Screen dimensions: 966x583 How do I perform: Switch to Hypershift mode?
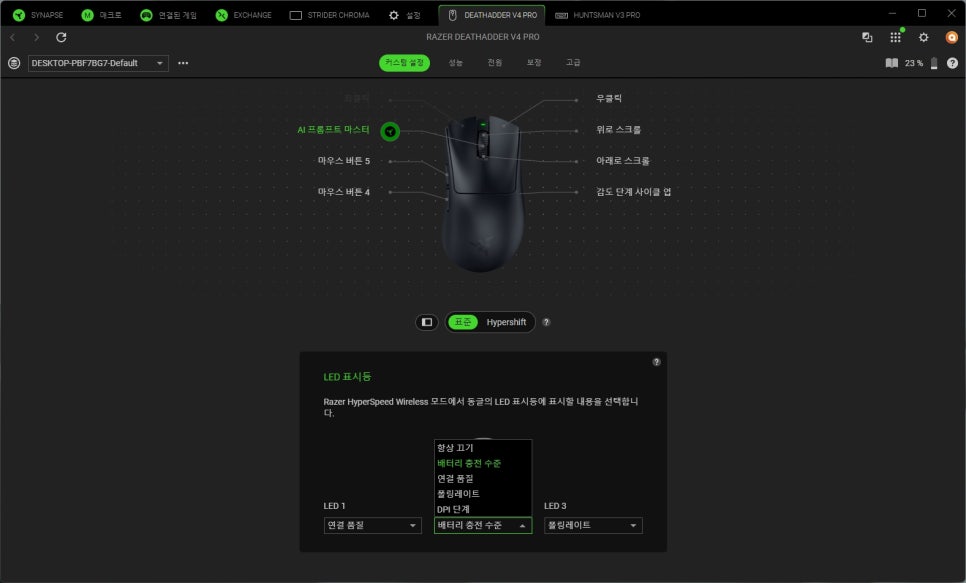click(506, 322)
